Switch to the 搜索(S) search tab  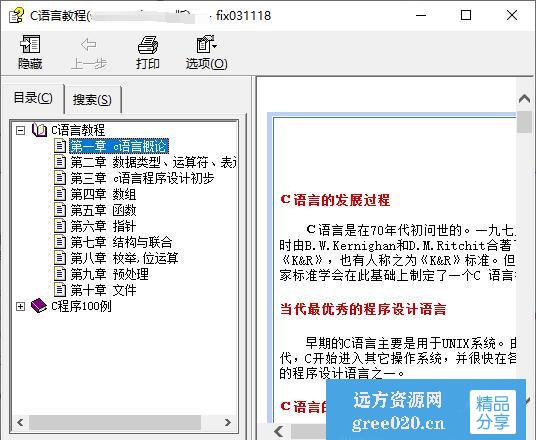[92, 100]
